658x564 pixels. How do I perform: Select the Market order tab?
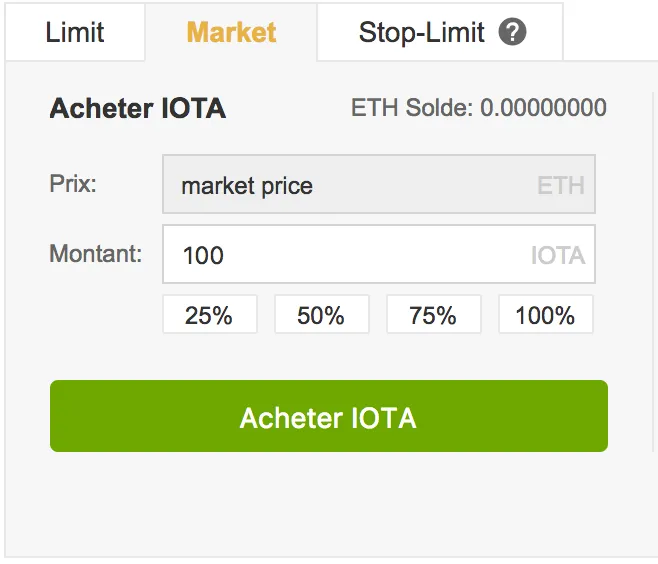pyautogui.click(x=231, y=32)
